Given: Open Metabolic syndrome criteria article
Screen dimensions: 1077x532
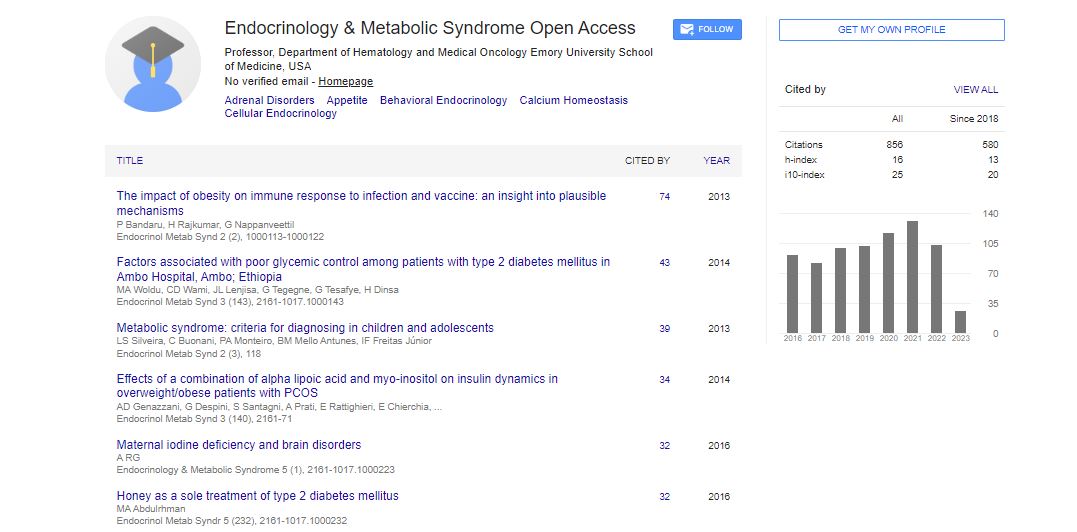Looking at the screenshot, I should (x=305, y=328).
